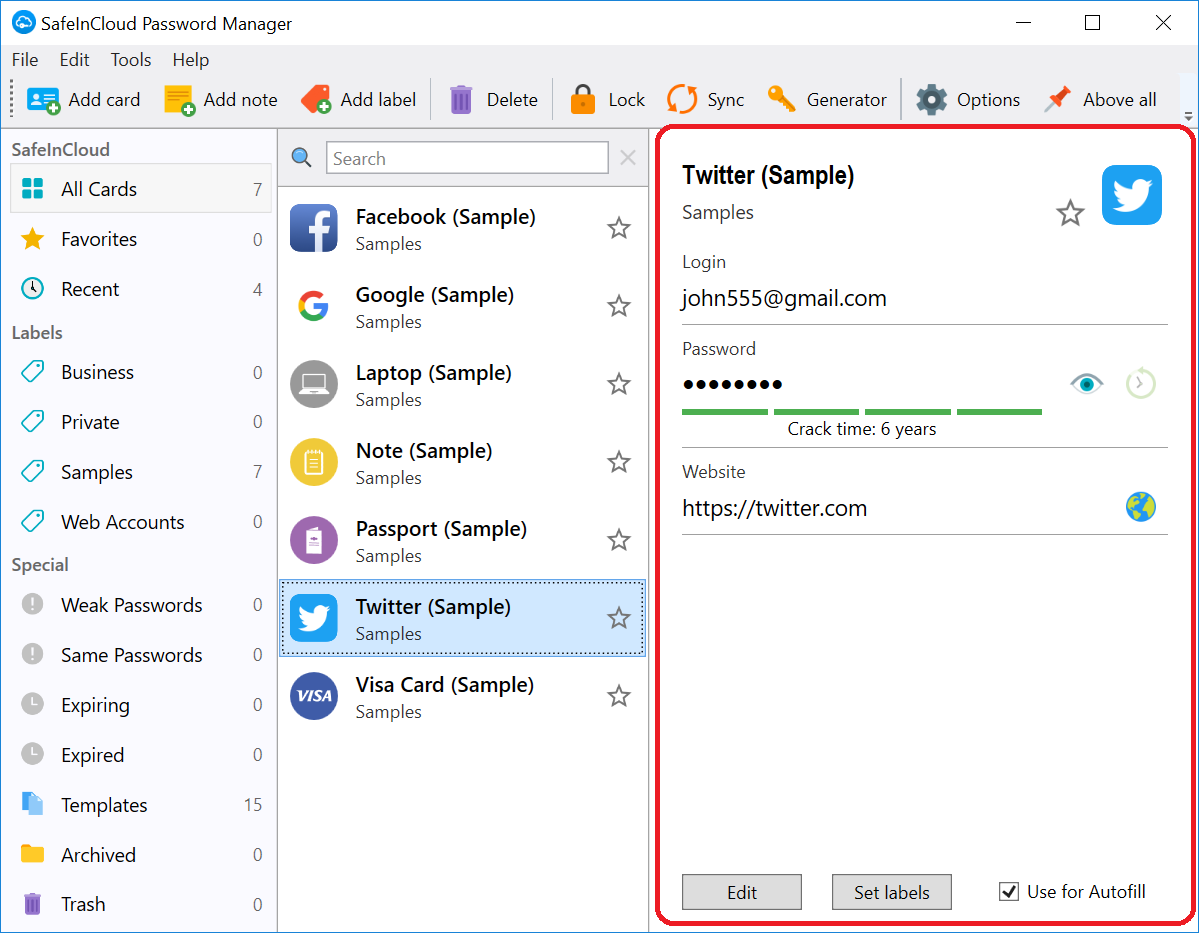Open the Expiring cards list
Viewport: 1199px width, 933px height.
[141, 704]
